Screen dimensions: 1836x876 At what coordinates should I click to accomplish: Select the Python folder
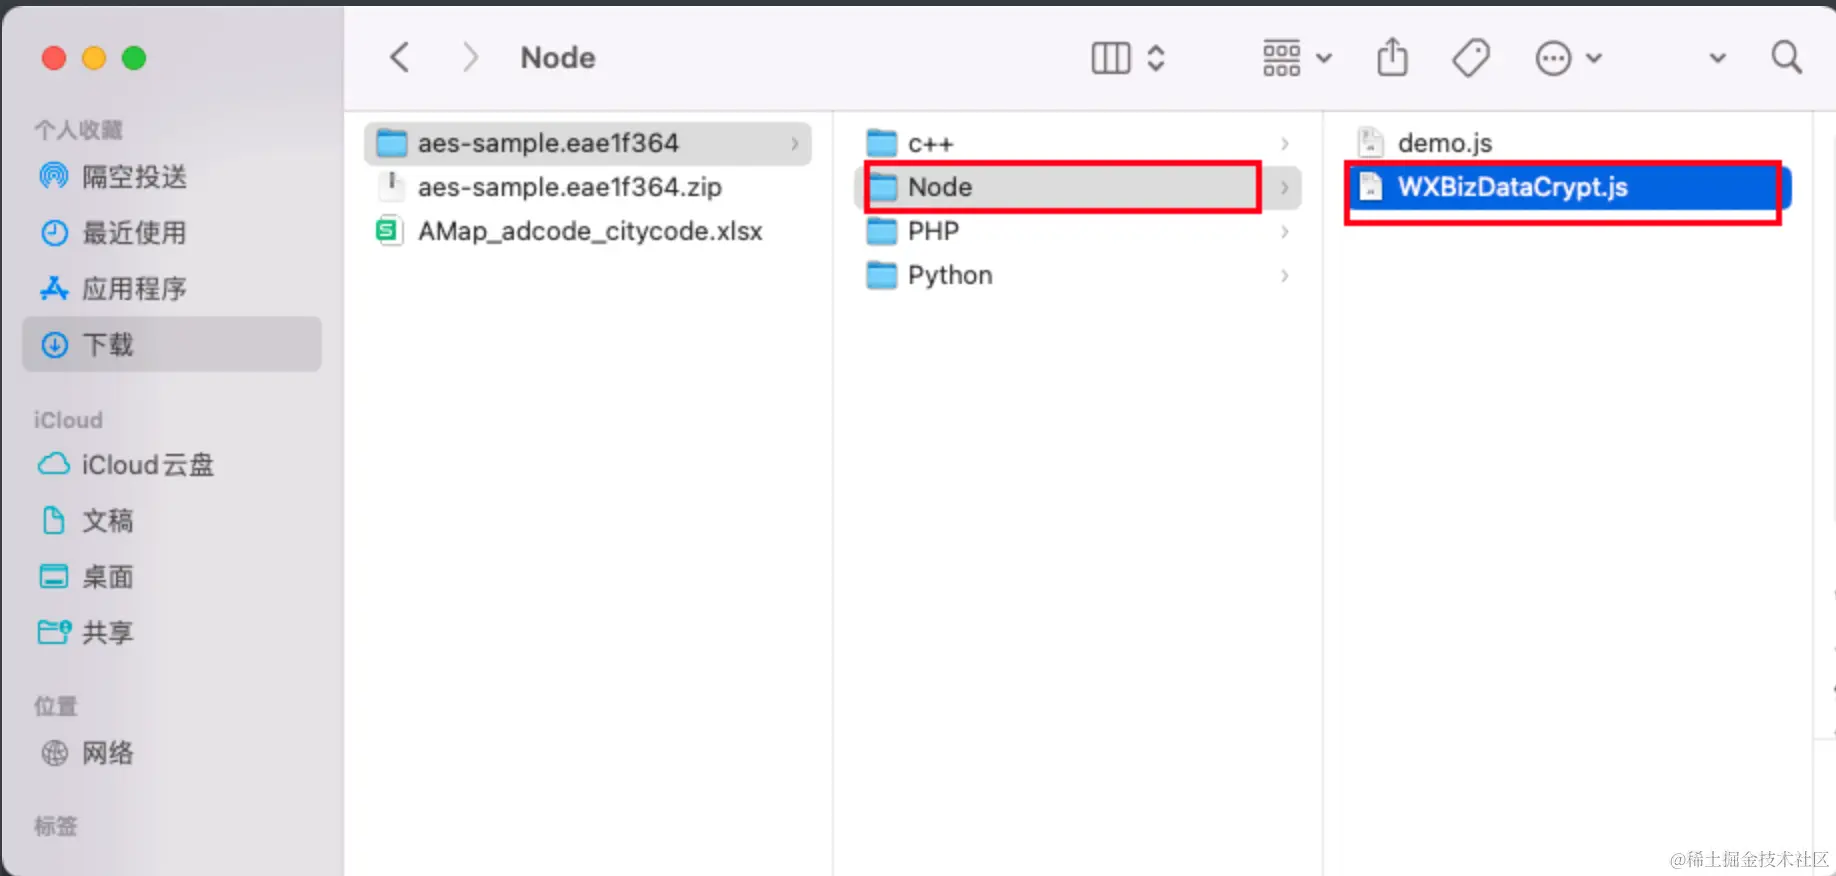(949, 275)
